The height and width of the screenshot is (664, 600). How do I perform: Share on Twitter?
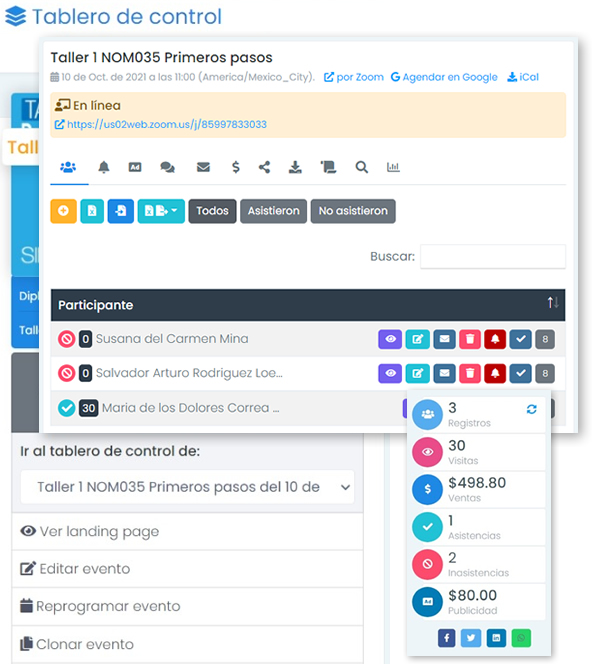point(471,638)
